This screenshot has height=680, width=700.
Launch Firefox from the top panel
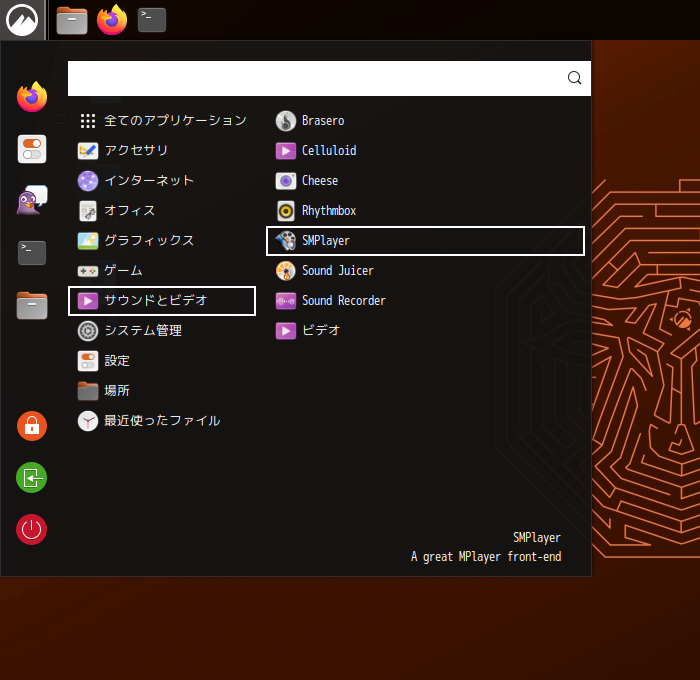coord(112,20)
